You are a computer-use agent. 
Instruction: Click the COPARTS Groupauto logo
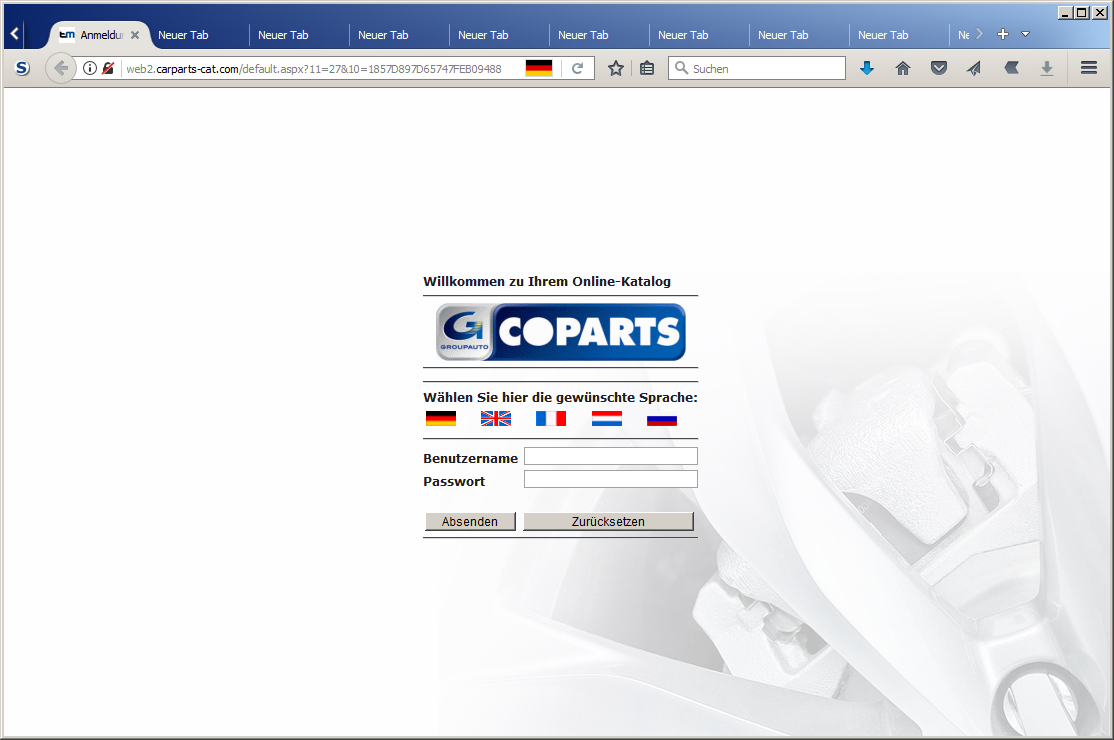pos(561,332)
